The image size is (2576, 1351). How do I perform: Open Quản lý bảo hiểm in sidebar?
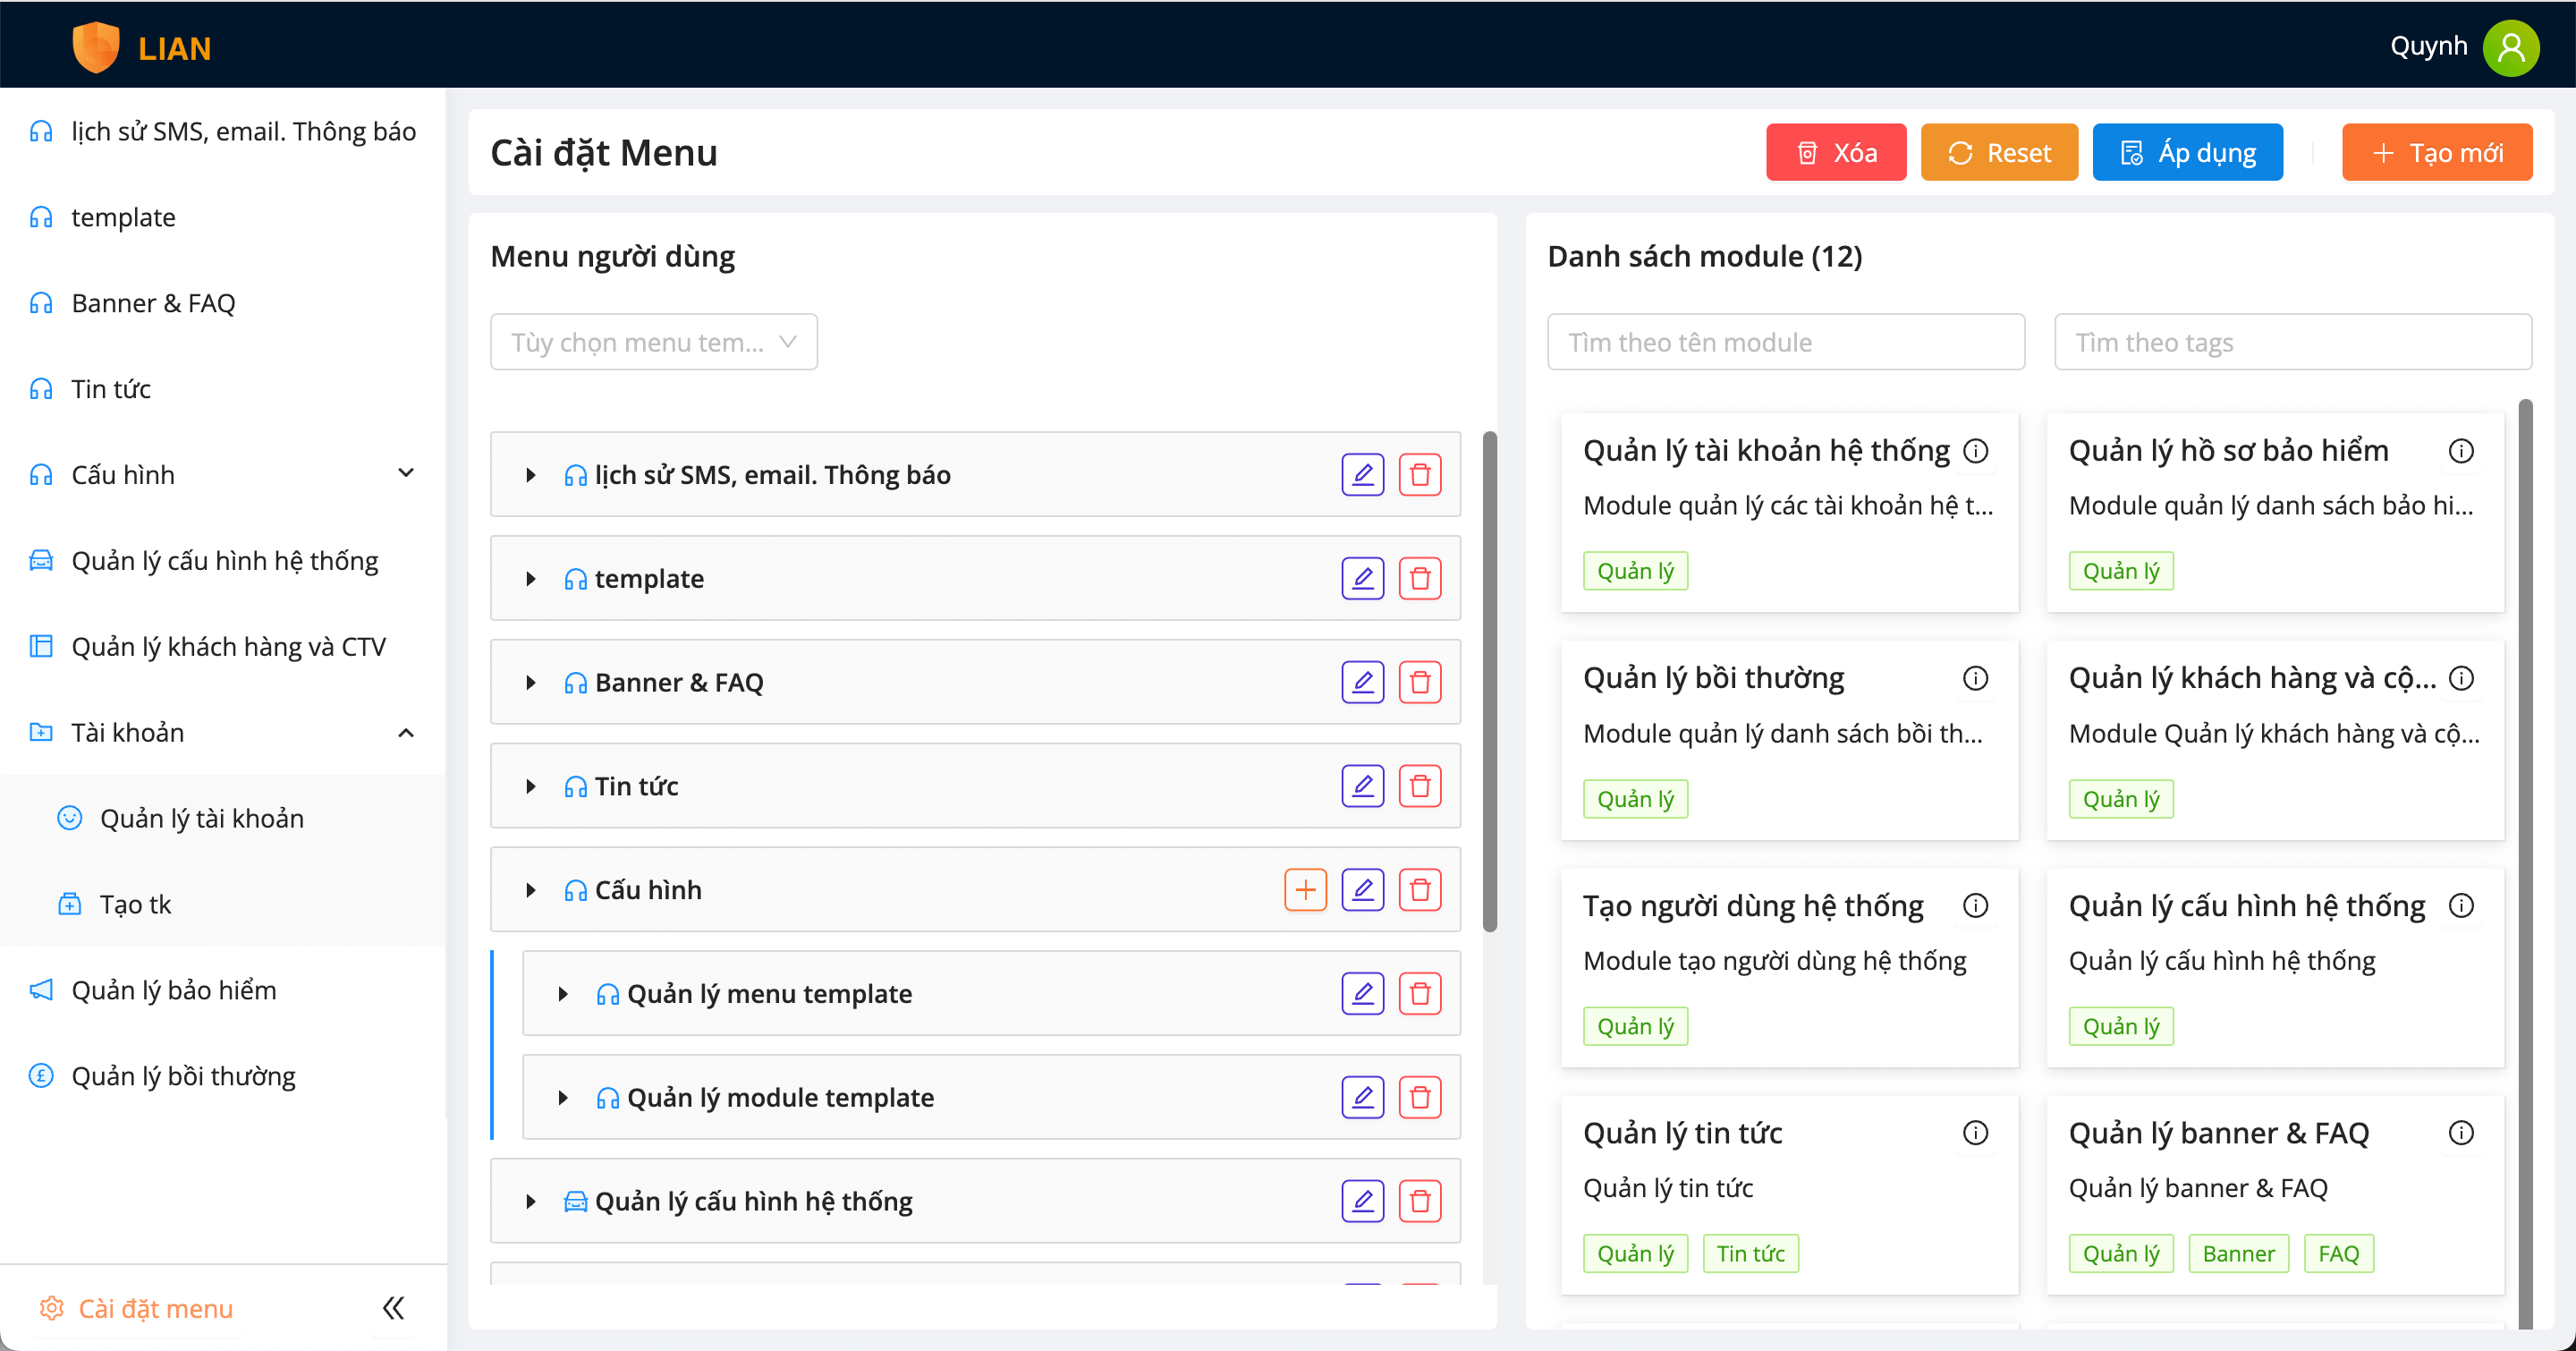point(174,990)
